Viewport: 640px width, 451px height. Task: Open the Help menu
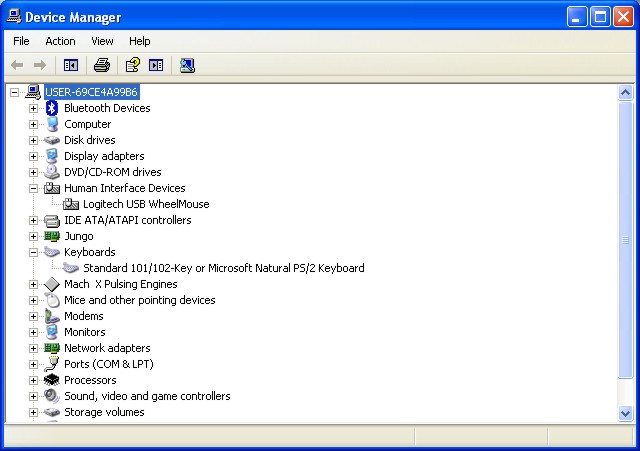(140, 41)
